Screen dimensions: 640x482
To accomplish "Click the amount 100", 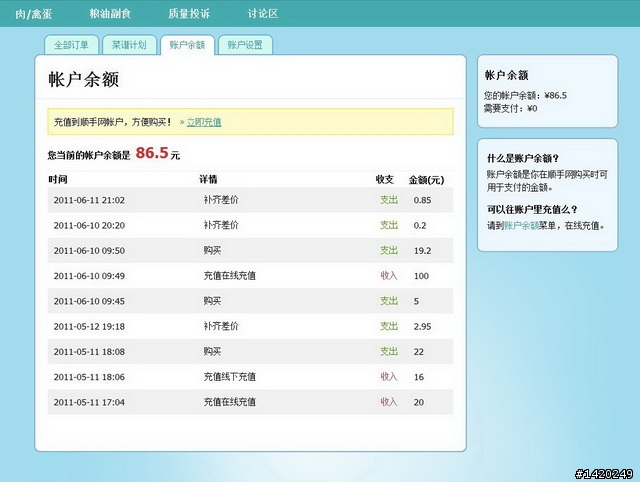I will tap(421, 276).
